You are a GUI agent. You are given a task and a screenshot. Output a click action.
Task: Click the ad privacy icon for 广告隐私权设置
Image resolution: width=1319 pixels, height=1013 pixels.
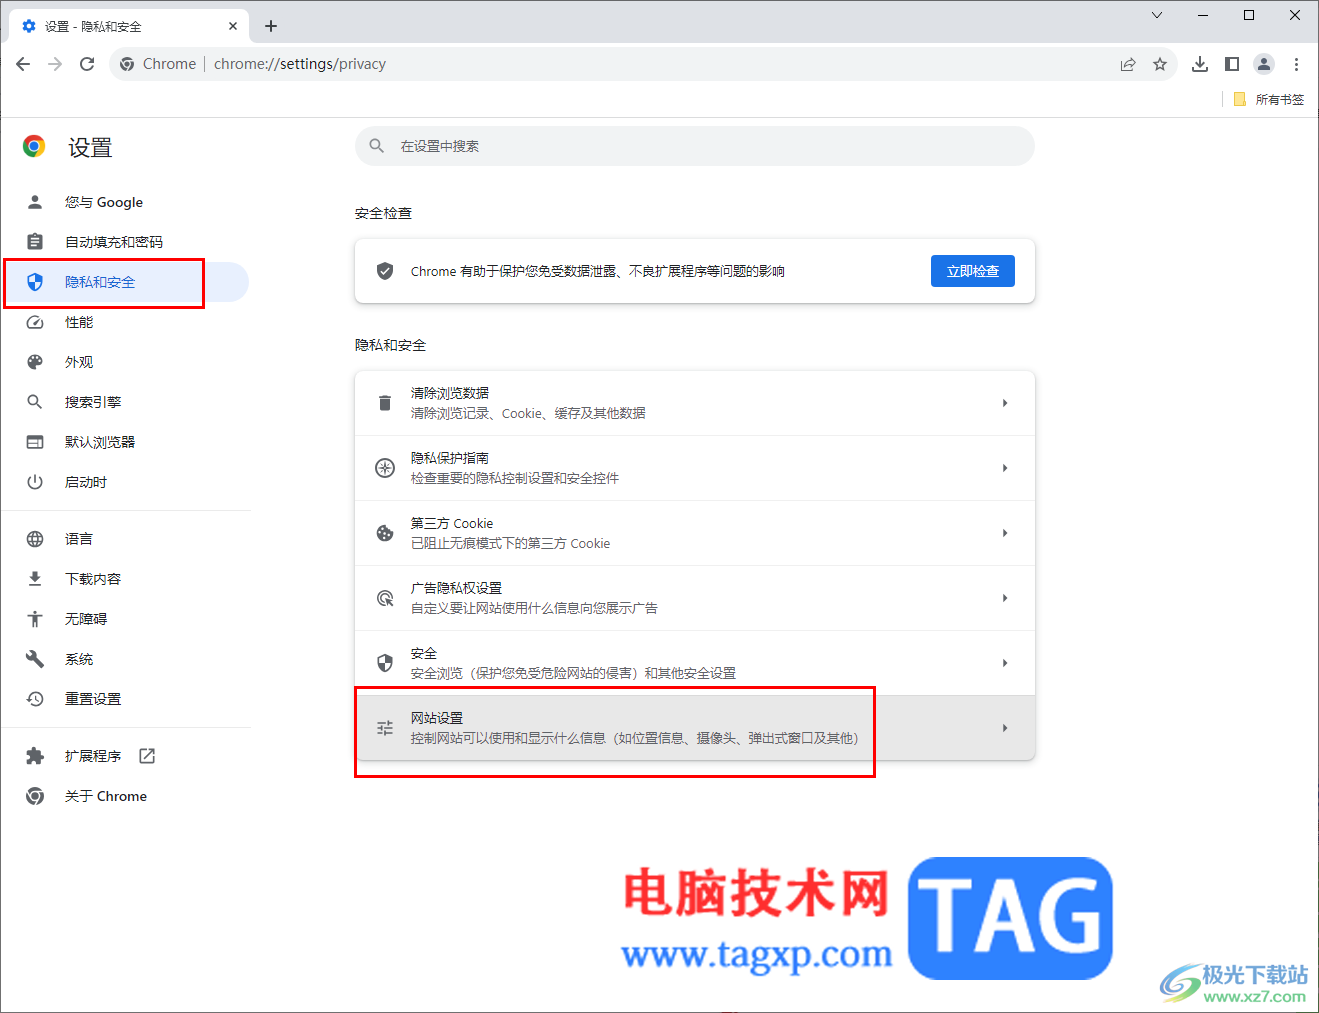(x=385, y=598)
